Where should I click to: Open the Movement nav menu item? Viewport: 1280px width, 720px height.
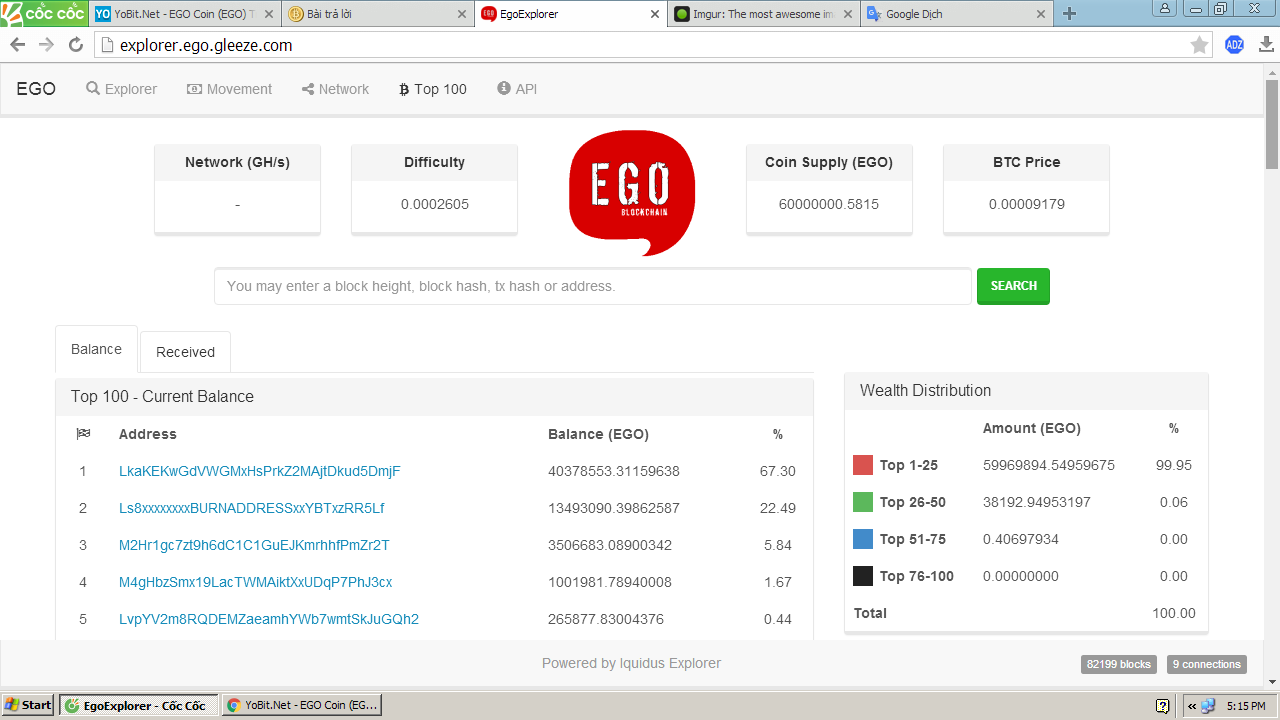click(229, 89)
